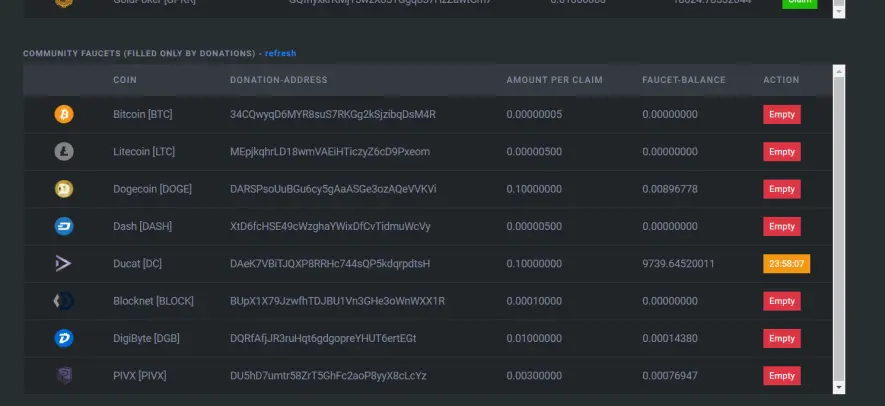Viewport: 885px width, 406px height.
Task: Click PIVX amount per claim 0.00300000
Action: (x=534, y=376)
